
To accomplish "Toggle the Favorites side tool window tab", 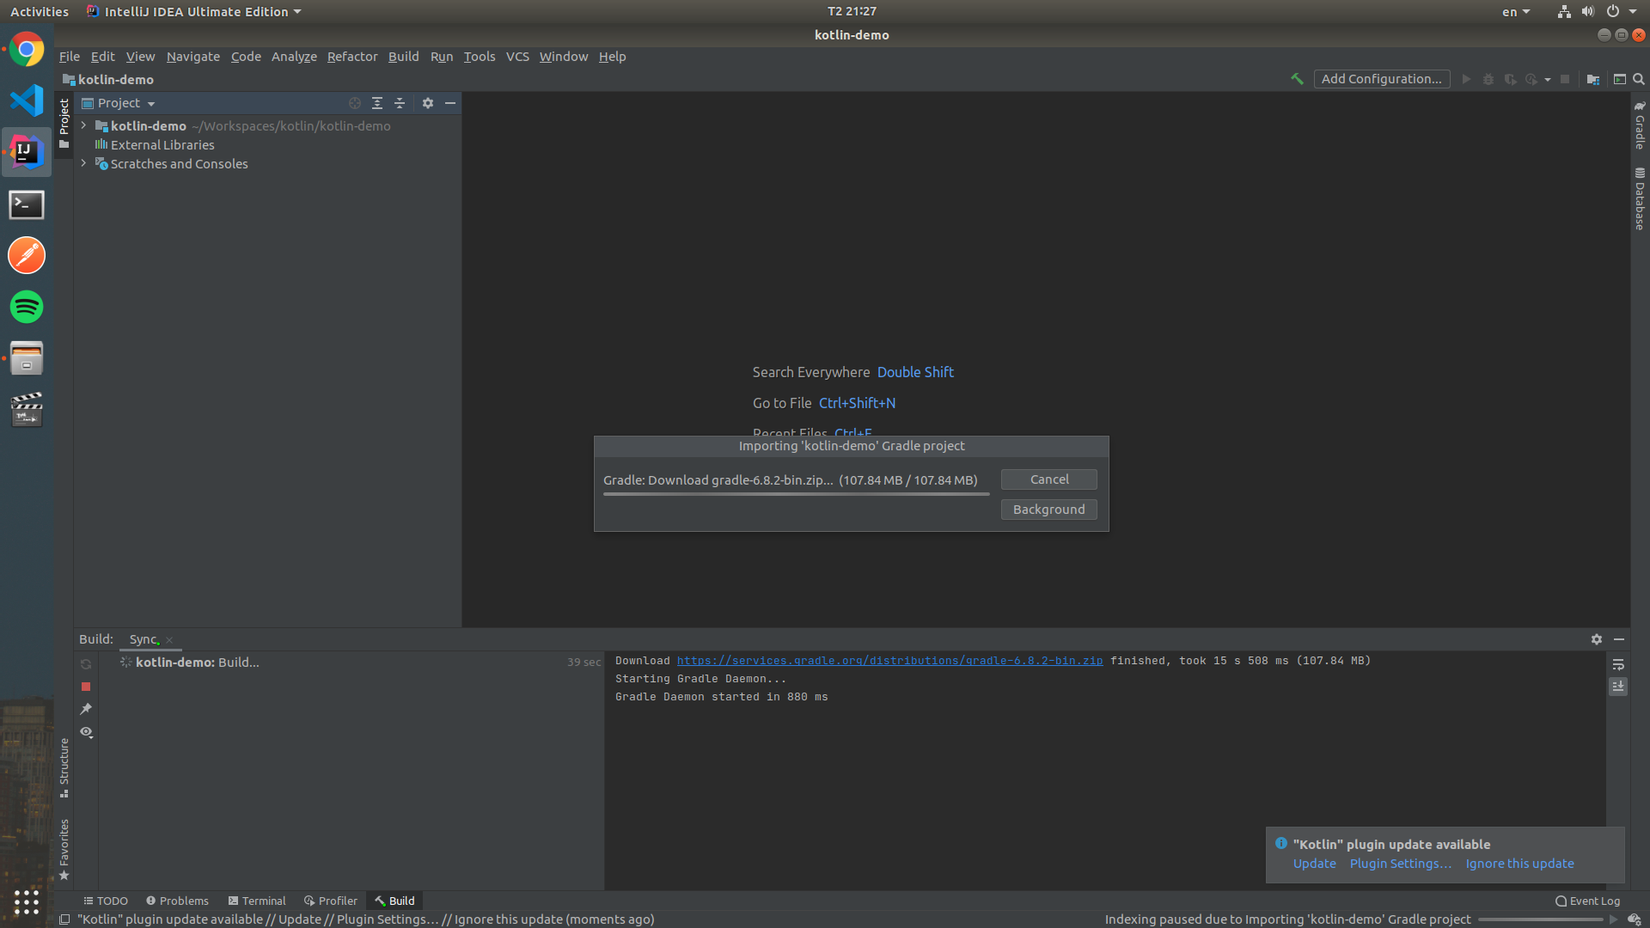I will coord(64,850).
